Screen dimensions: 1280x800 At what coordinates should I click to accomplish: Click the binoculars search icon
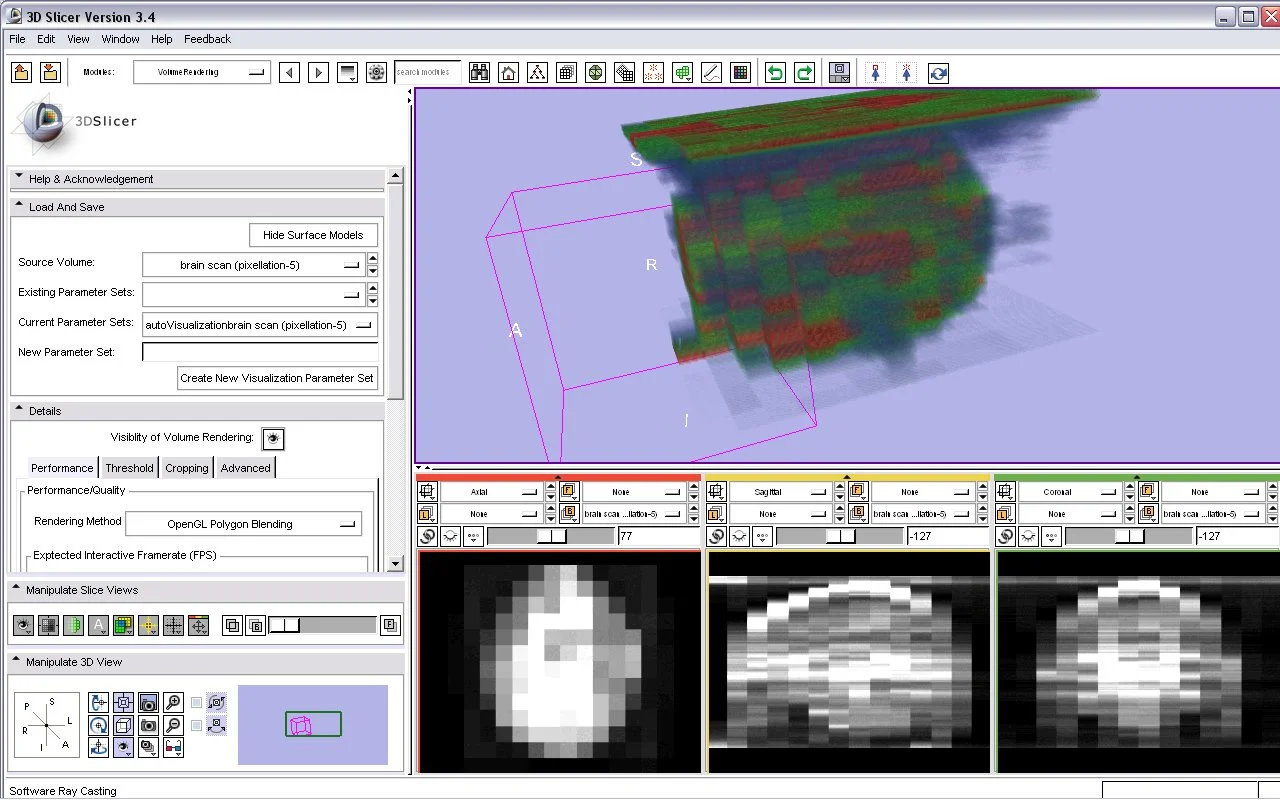[480, 72]
